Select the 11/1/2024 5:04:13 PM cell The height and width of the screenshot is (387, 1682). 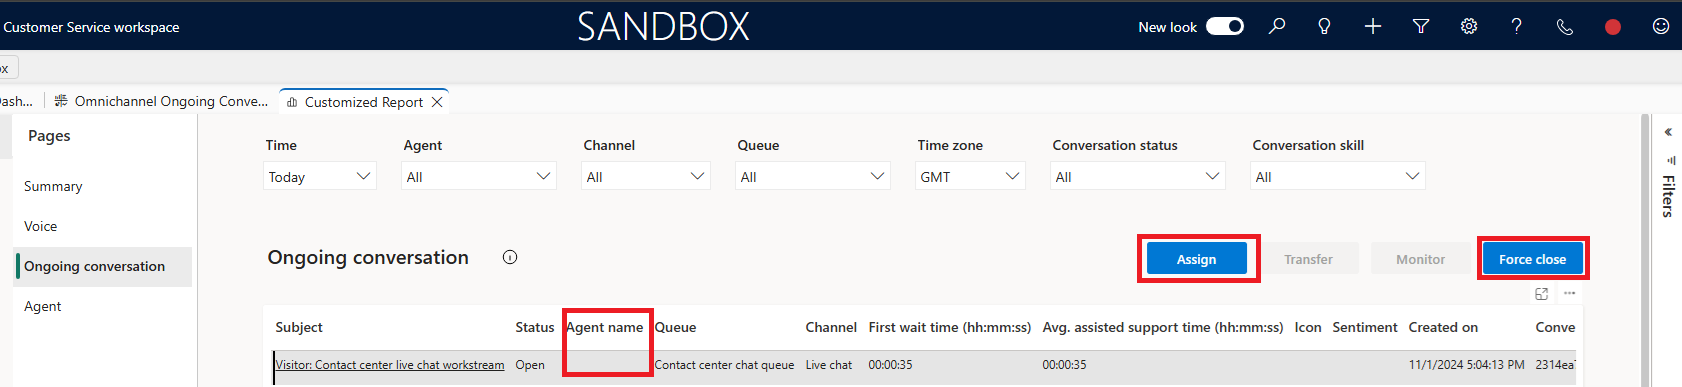coord(1467,365)
